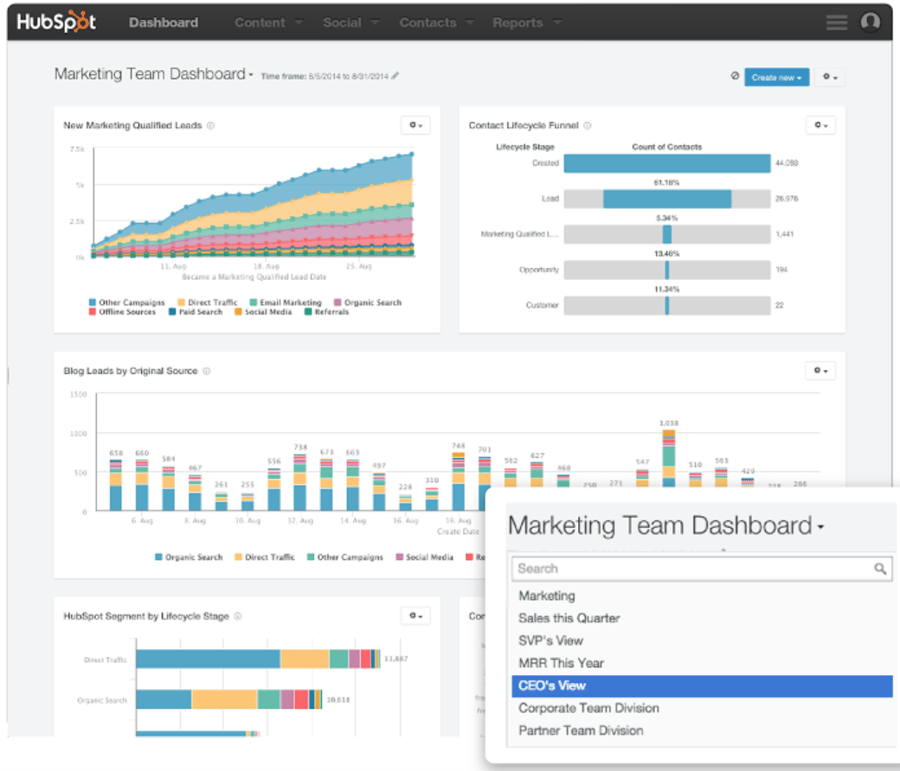Click the magnifier icon in the dashboard search box

[882, 568]
